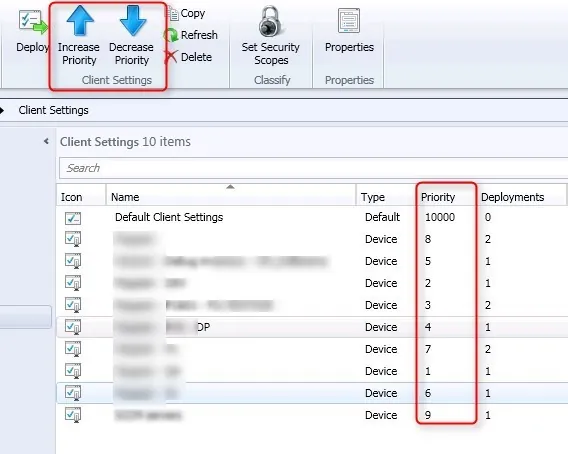Click the Default type cell

[382, 217]
